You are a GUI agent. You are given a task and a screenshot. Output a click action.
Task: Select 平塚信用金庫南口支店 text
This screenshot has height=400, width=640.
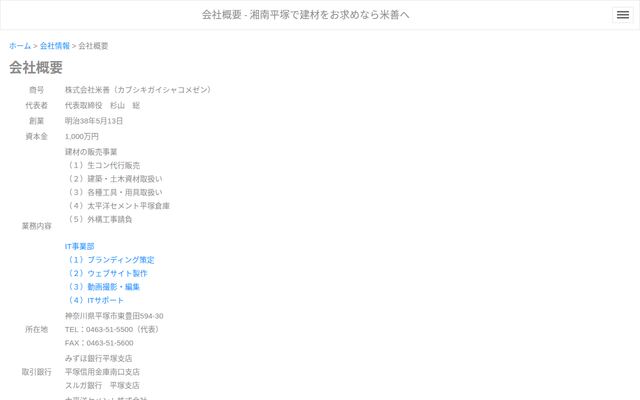pyautogui.click(x=102, y=372)
